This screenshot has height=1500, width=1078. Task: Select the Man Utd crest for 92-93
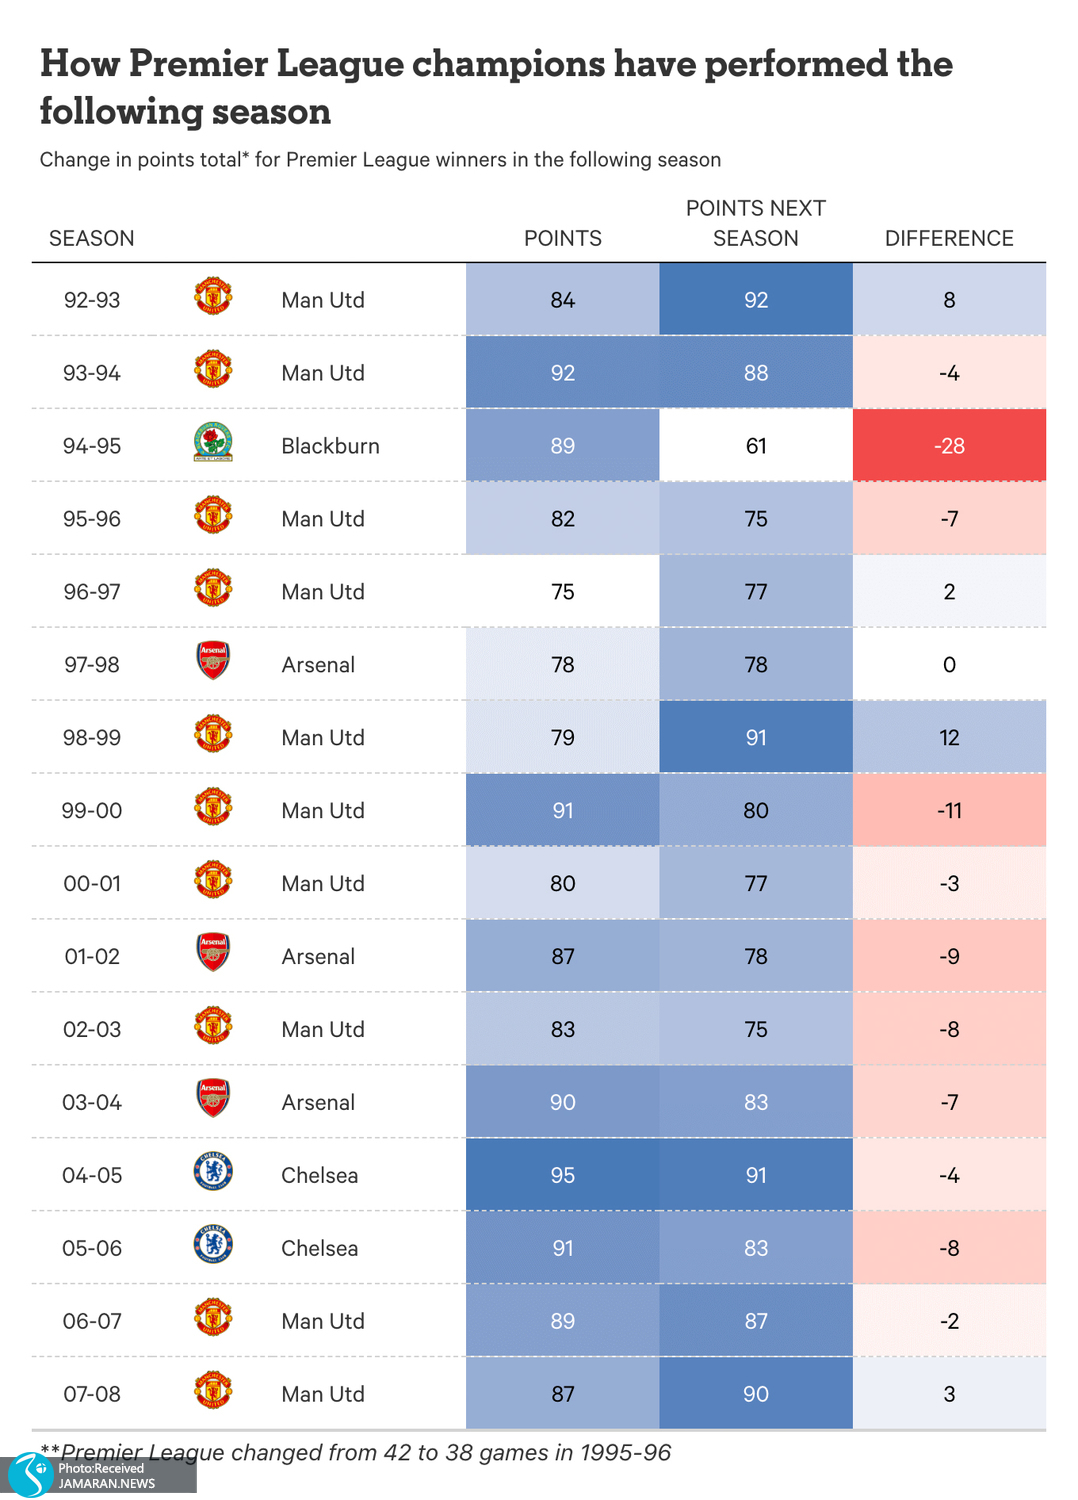[x=213, y=297]
